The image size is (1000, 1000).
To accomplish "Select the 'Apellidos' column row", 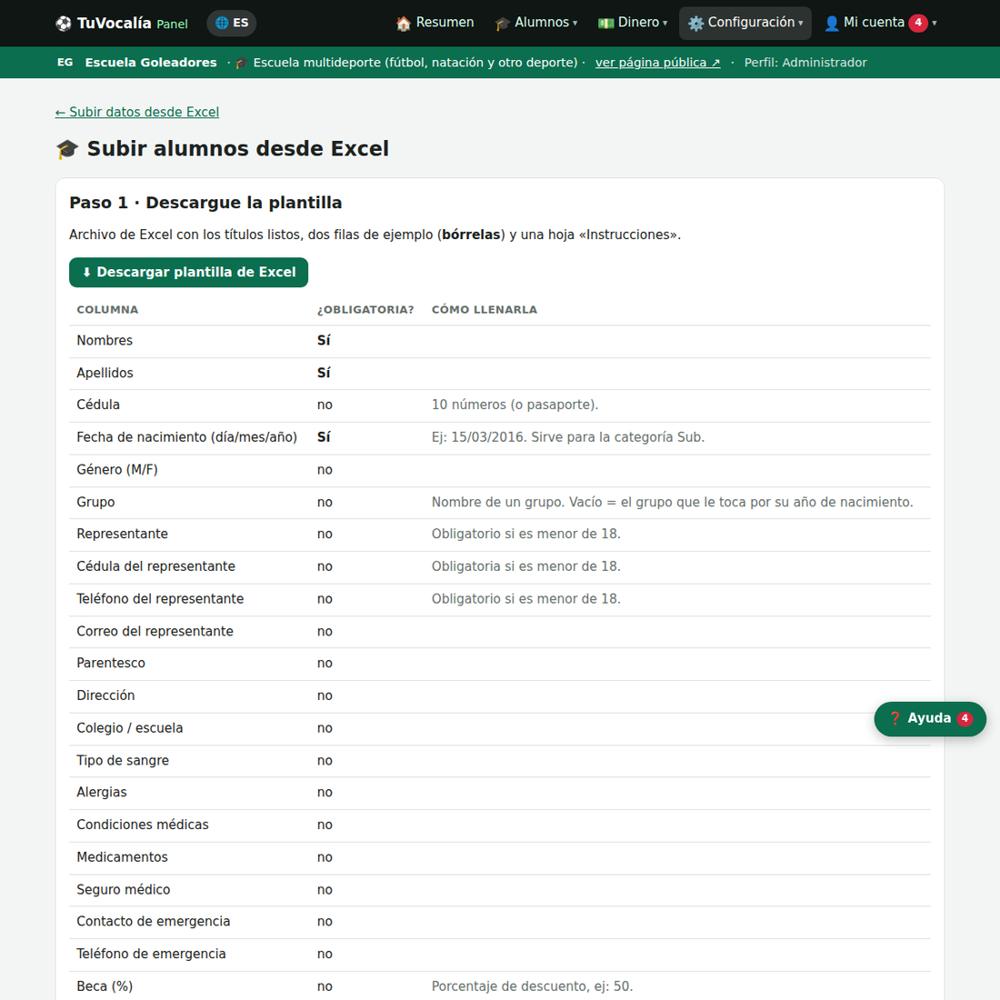I will [499, 373].
